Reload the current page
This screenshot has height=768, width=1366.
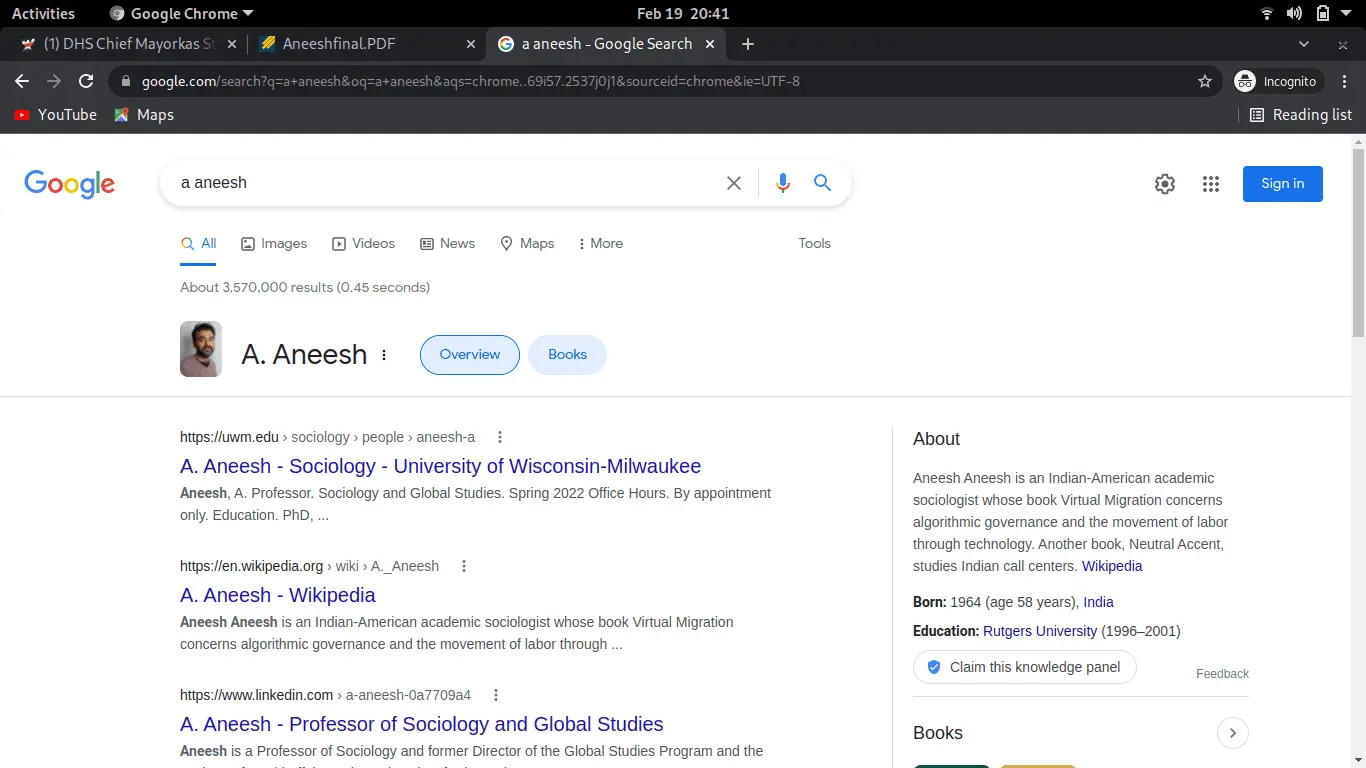86,81
